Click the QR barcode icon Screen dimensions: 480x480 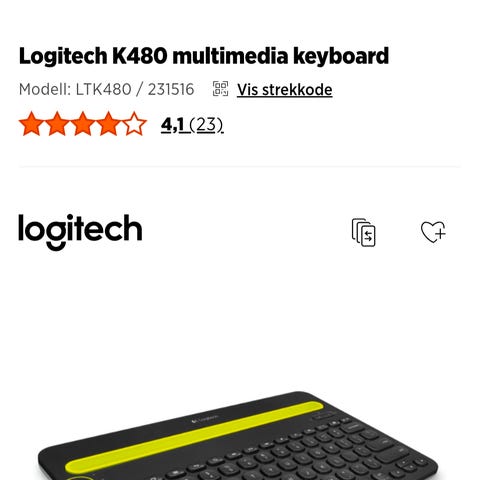point(220,89)
